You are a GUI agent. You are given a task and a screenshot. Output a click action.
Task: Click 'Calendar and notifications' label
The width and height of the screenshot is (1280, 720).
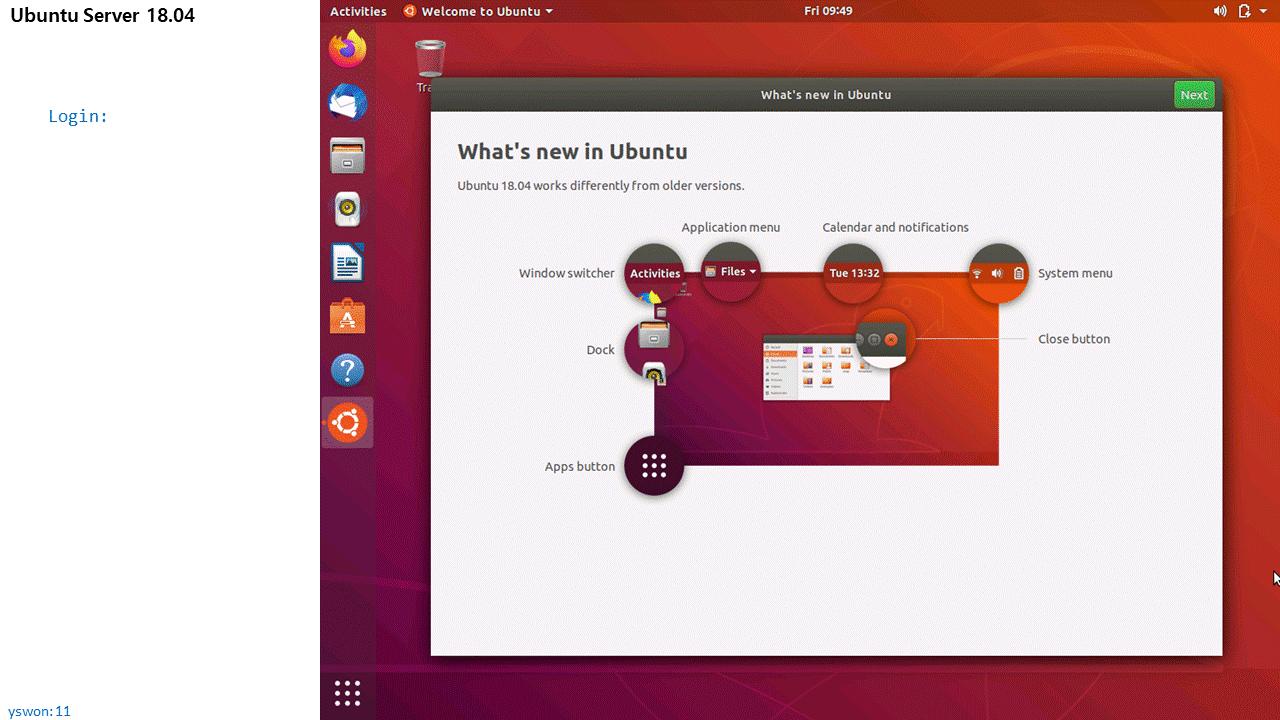point(895,227)
